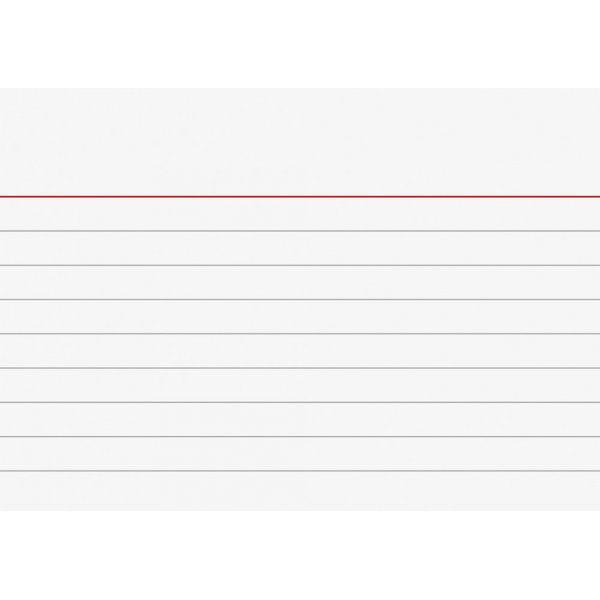Screen dimensions: 600x600
Task: Click the last gray ruled line at bottom
Action: click(300, 470)
